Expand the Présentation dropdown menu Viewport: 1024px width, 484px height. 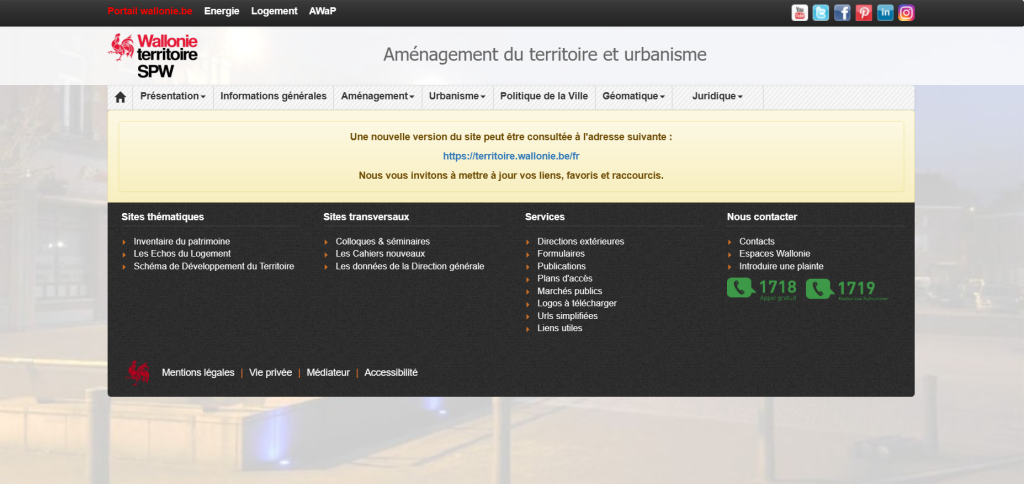coord(173,97)
